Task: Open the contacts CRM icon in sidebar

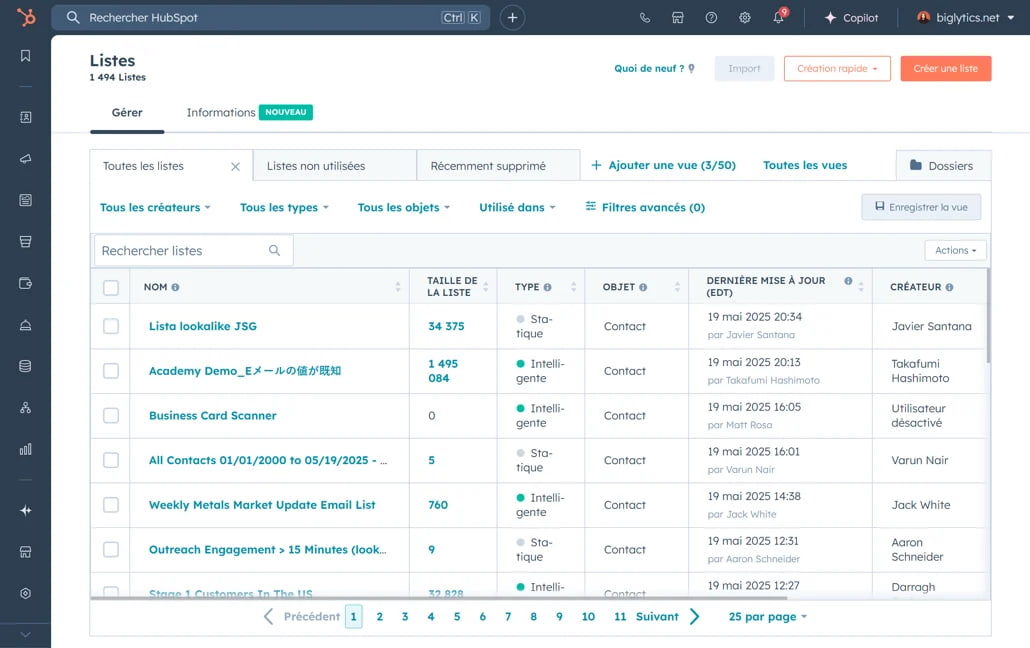Action: pos(26,117)
